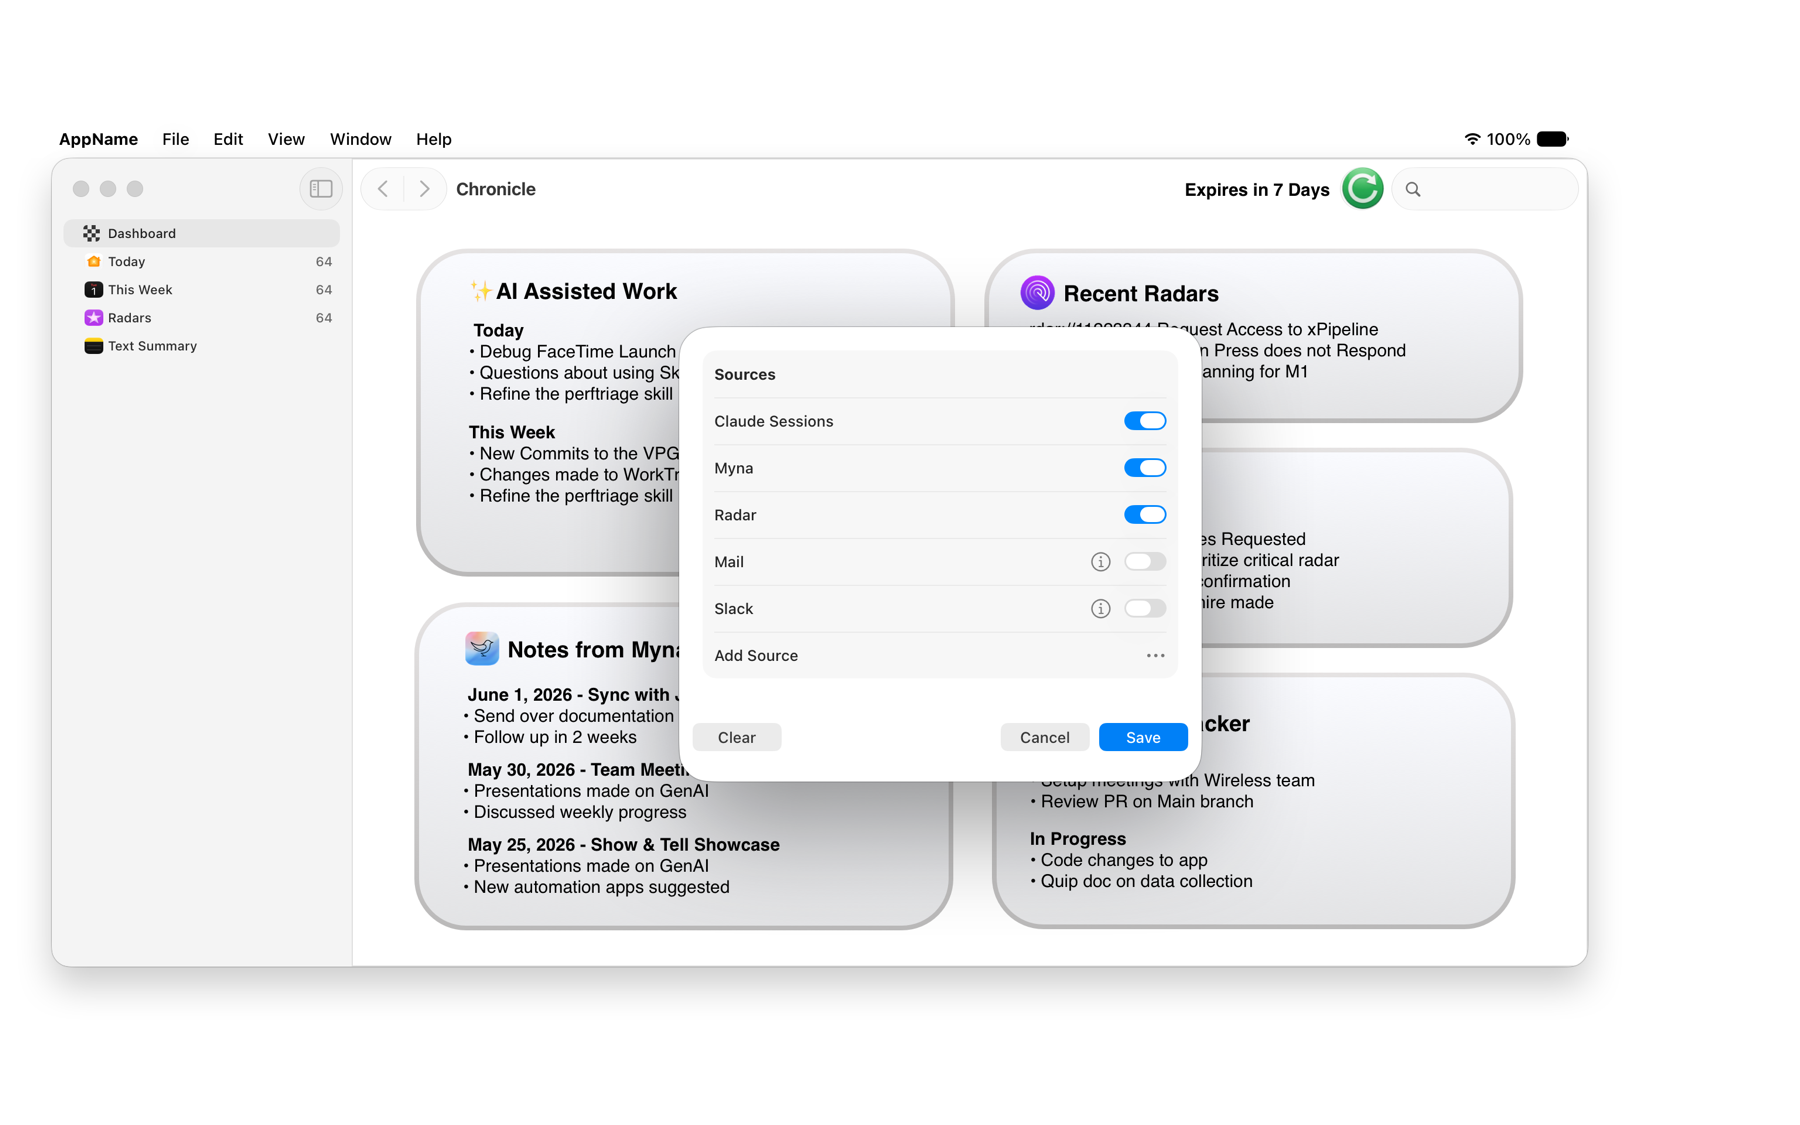Image resolution: width=1800 pixels, height=1125 pixels.
Task: Click the This Week calendar icon
Action: 93,289
